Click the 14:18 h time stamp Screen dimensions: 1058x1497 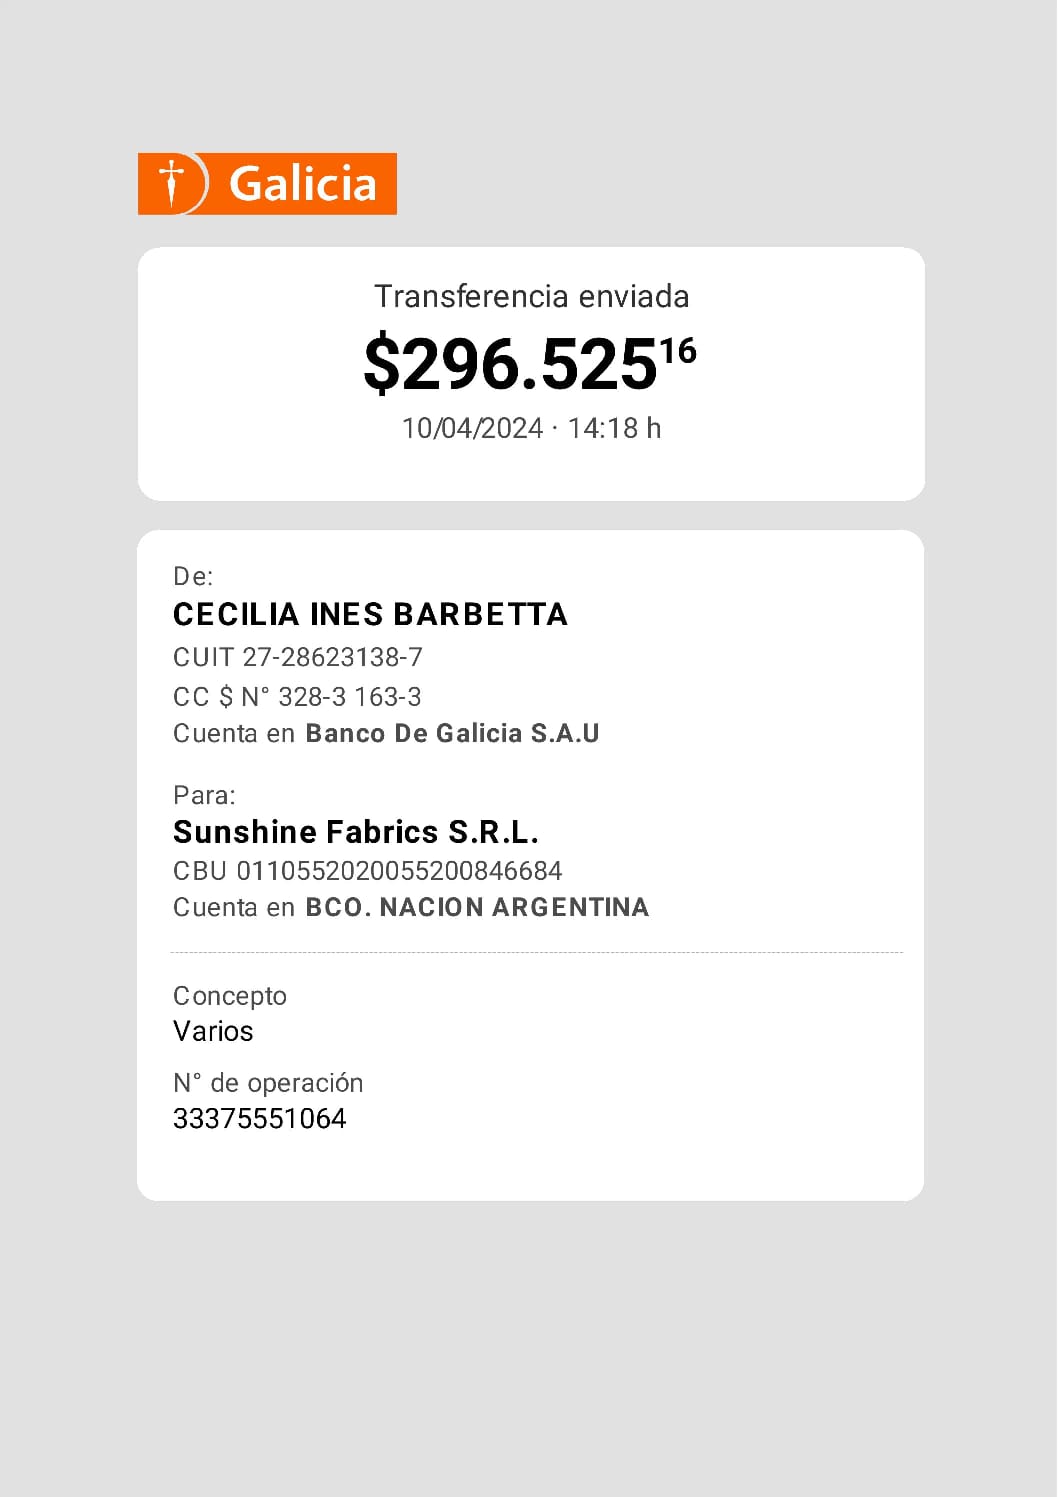coord(614,429)
